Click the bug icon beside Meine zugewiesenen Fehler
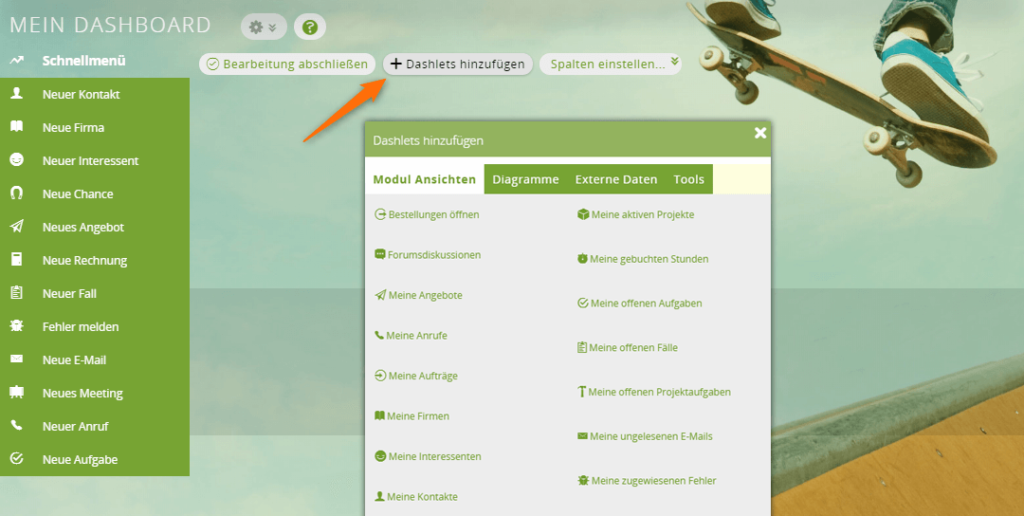Screen dimensions: 1024x516 [x=583, y=480]
